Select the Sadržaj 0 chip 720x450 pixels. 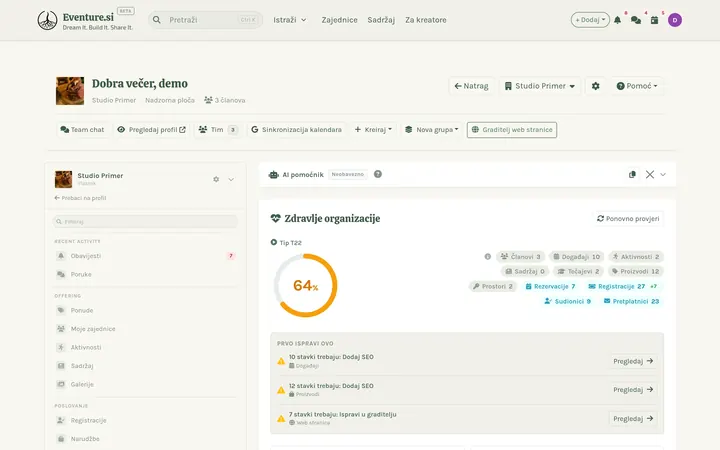pyautogui.click(x=525, y=271)
